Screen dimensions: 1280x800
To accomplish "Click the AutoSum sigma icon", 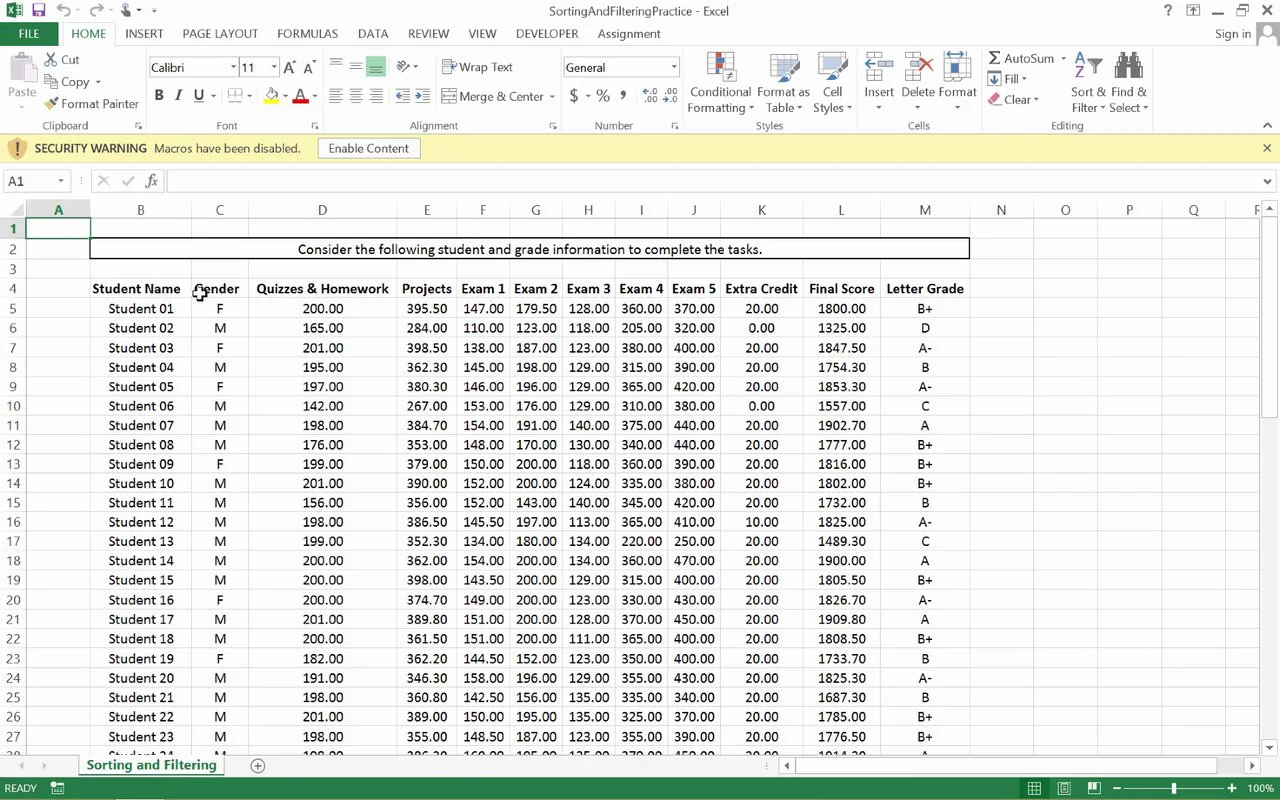I will click(995, 59).
